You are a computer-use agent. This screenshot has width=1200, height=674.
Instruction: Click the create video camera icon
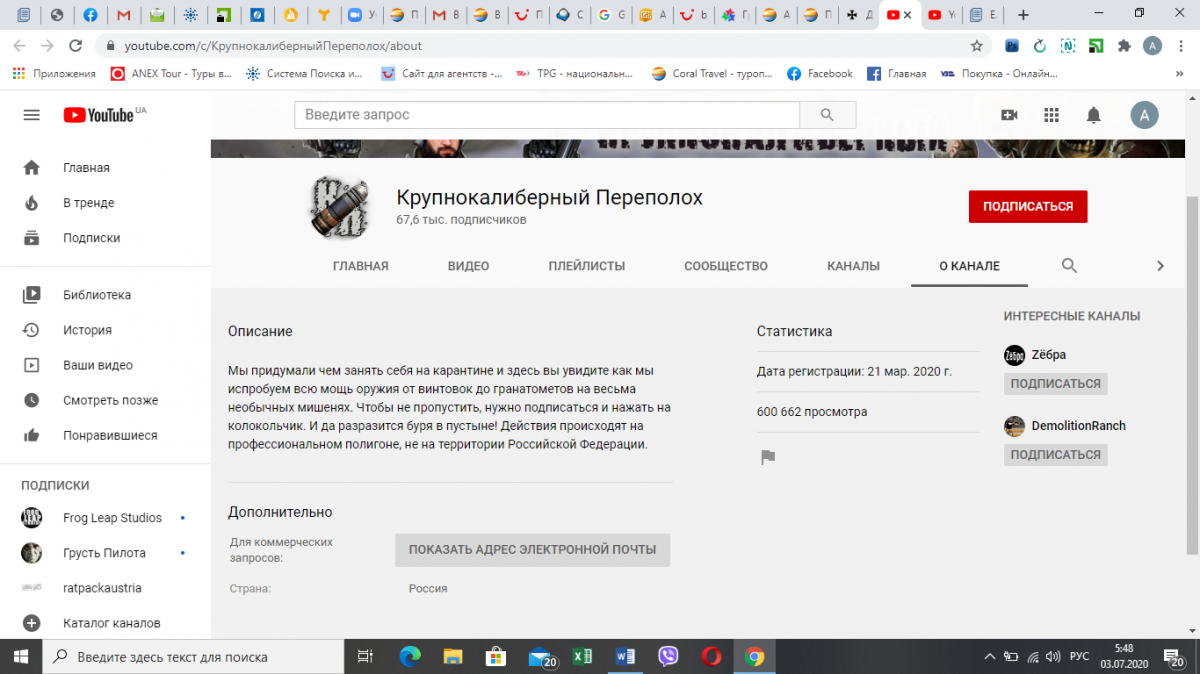[x=1009, y=115]
